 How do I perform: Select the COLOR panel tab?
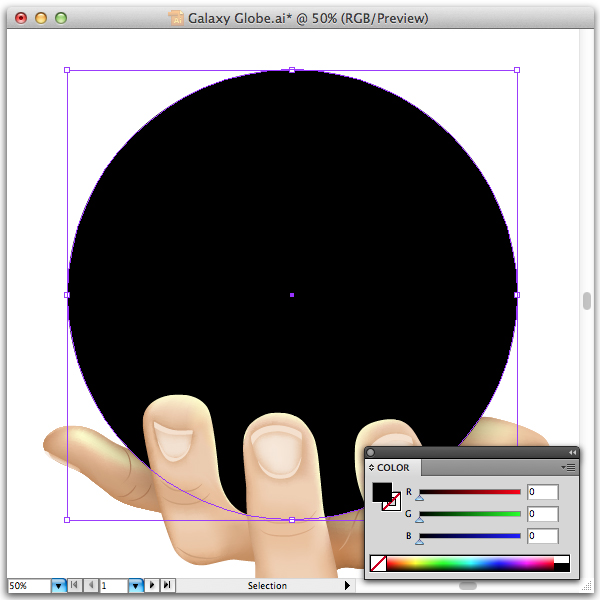pos(393,468)
